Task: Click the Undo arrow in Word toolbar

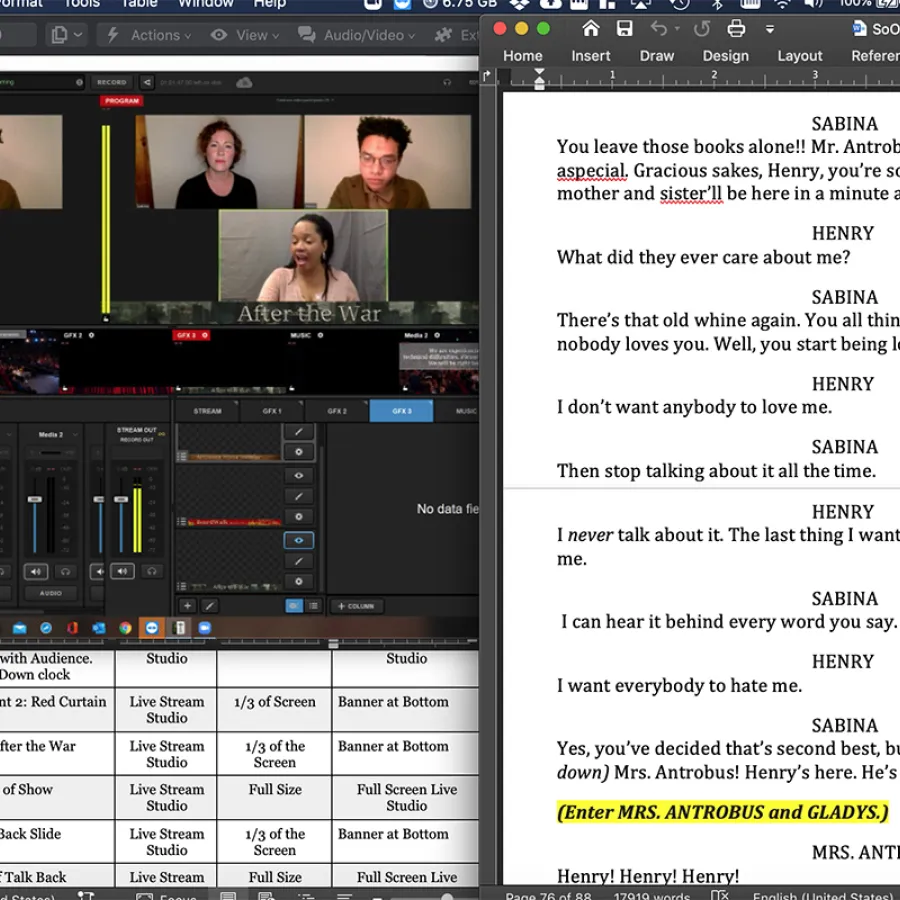Action: 659,28
